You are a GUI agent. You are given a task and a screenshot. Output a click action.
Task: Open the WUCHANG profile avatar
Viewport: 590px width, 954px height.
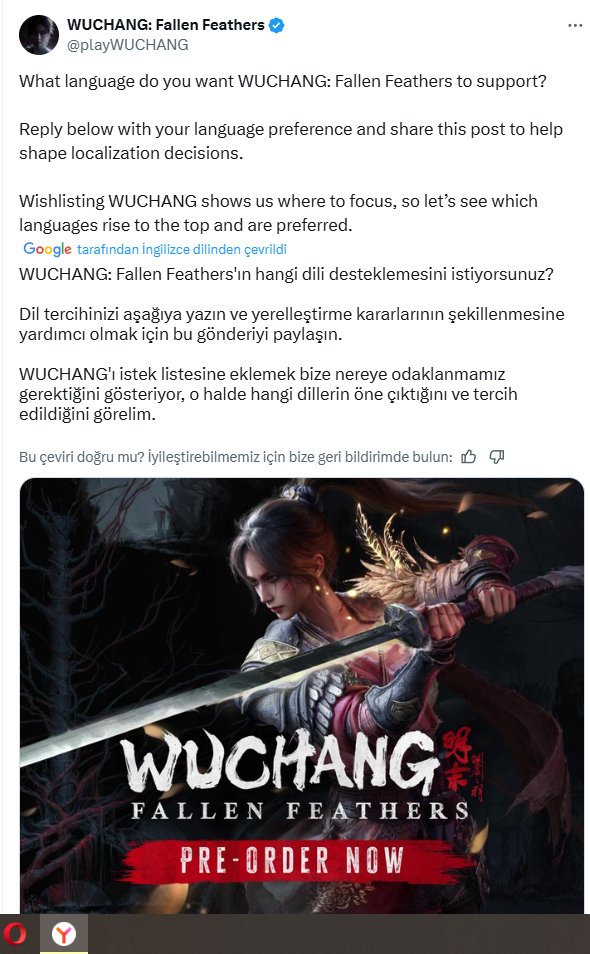click(39, 35)
